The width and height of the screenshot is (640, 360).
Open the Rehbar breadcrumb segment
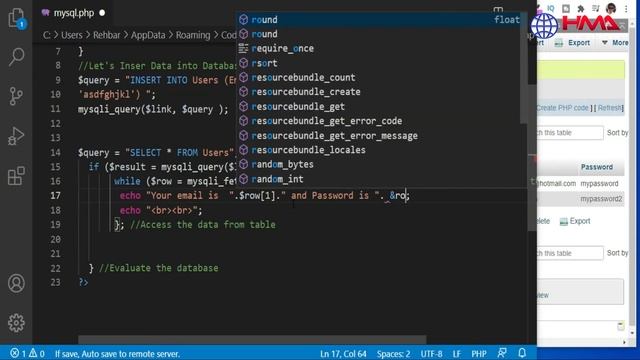pos(107,35)
